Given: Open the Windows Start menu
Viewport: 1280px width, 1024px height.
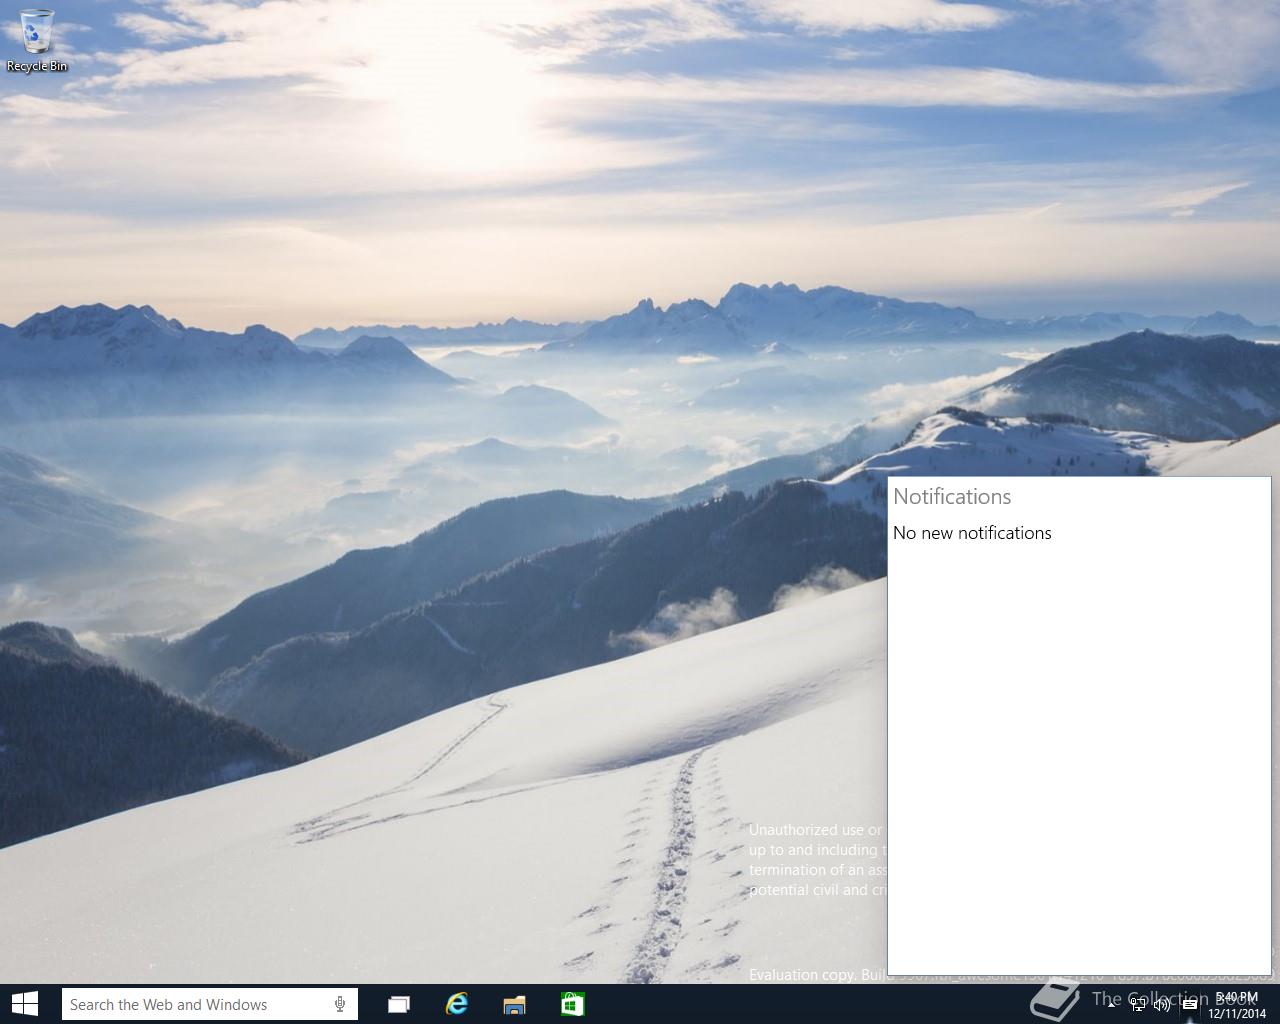Looking at the screenshot, I should pyautogui.click(x=25, y=1004).
